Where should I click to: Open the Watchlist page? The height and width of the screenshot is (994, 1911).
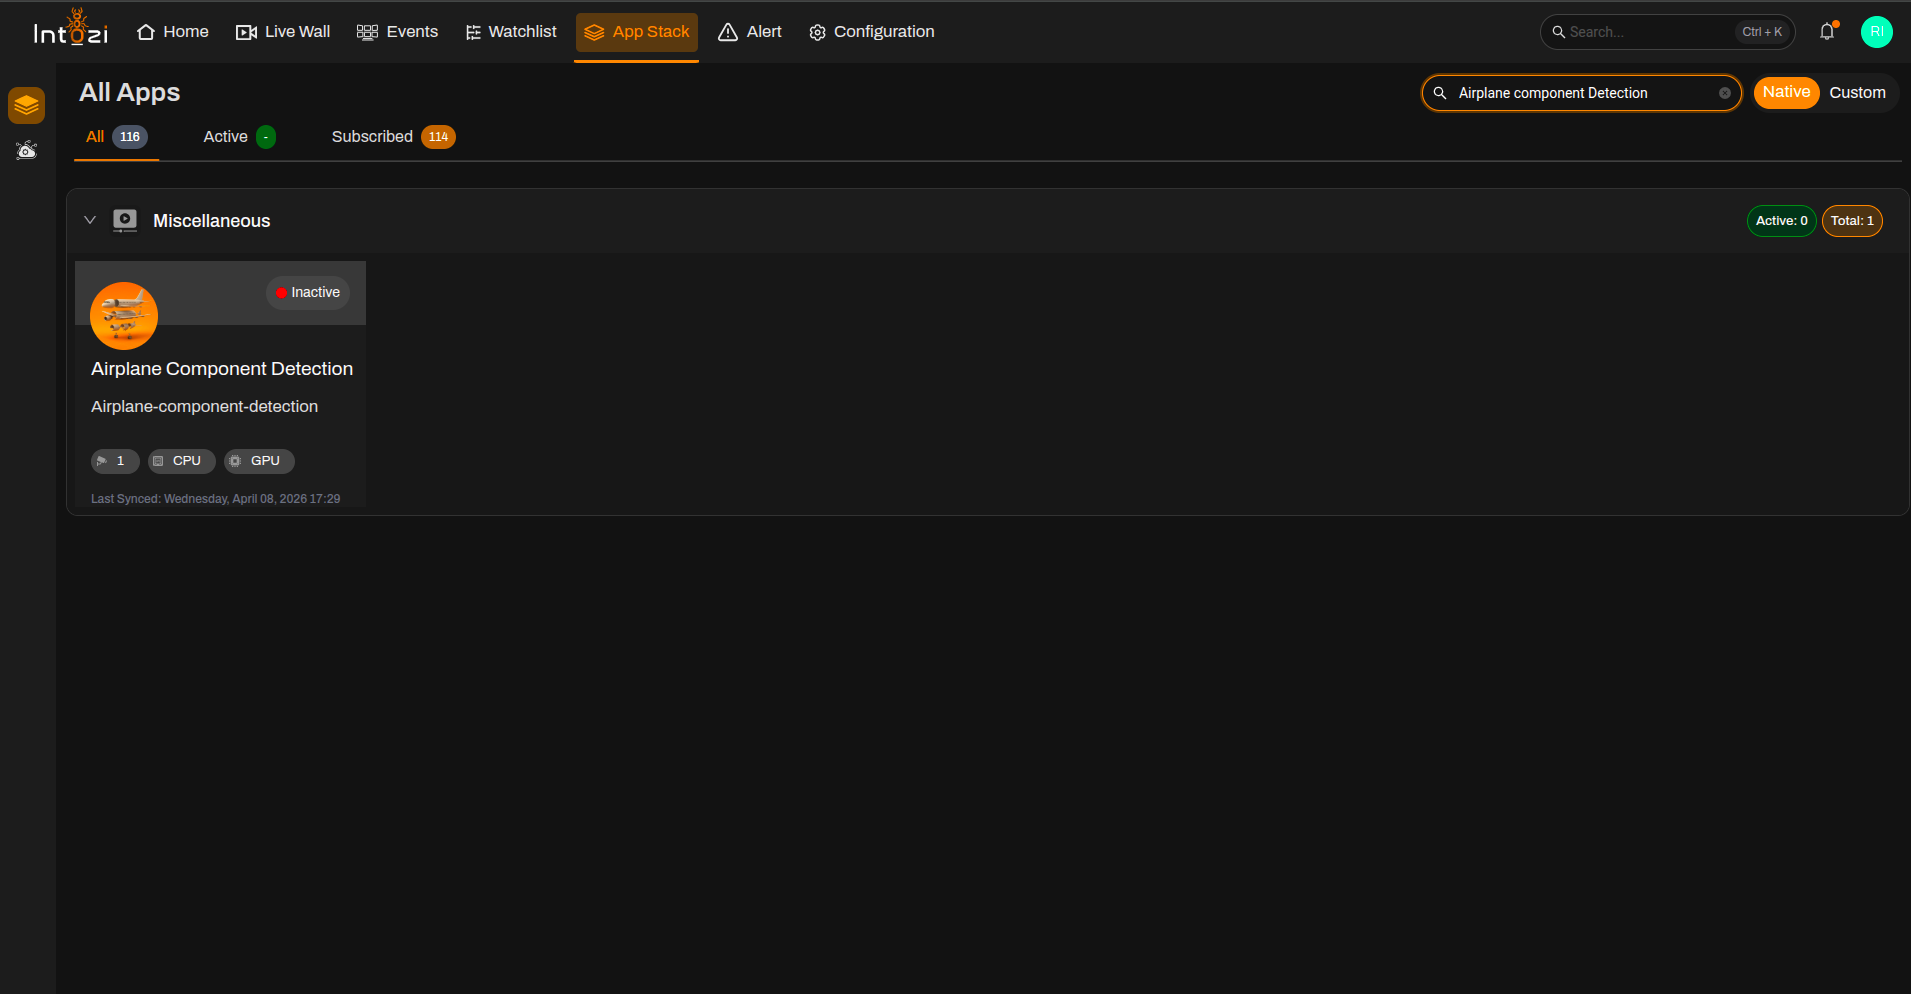click(x=511, y=32)
